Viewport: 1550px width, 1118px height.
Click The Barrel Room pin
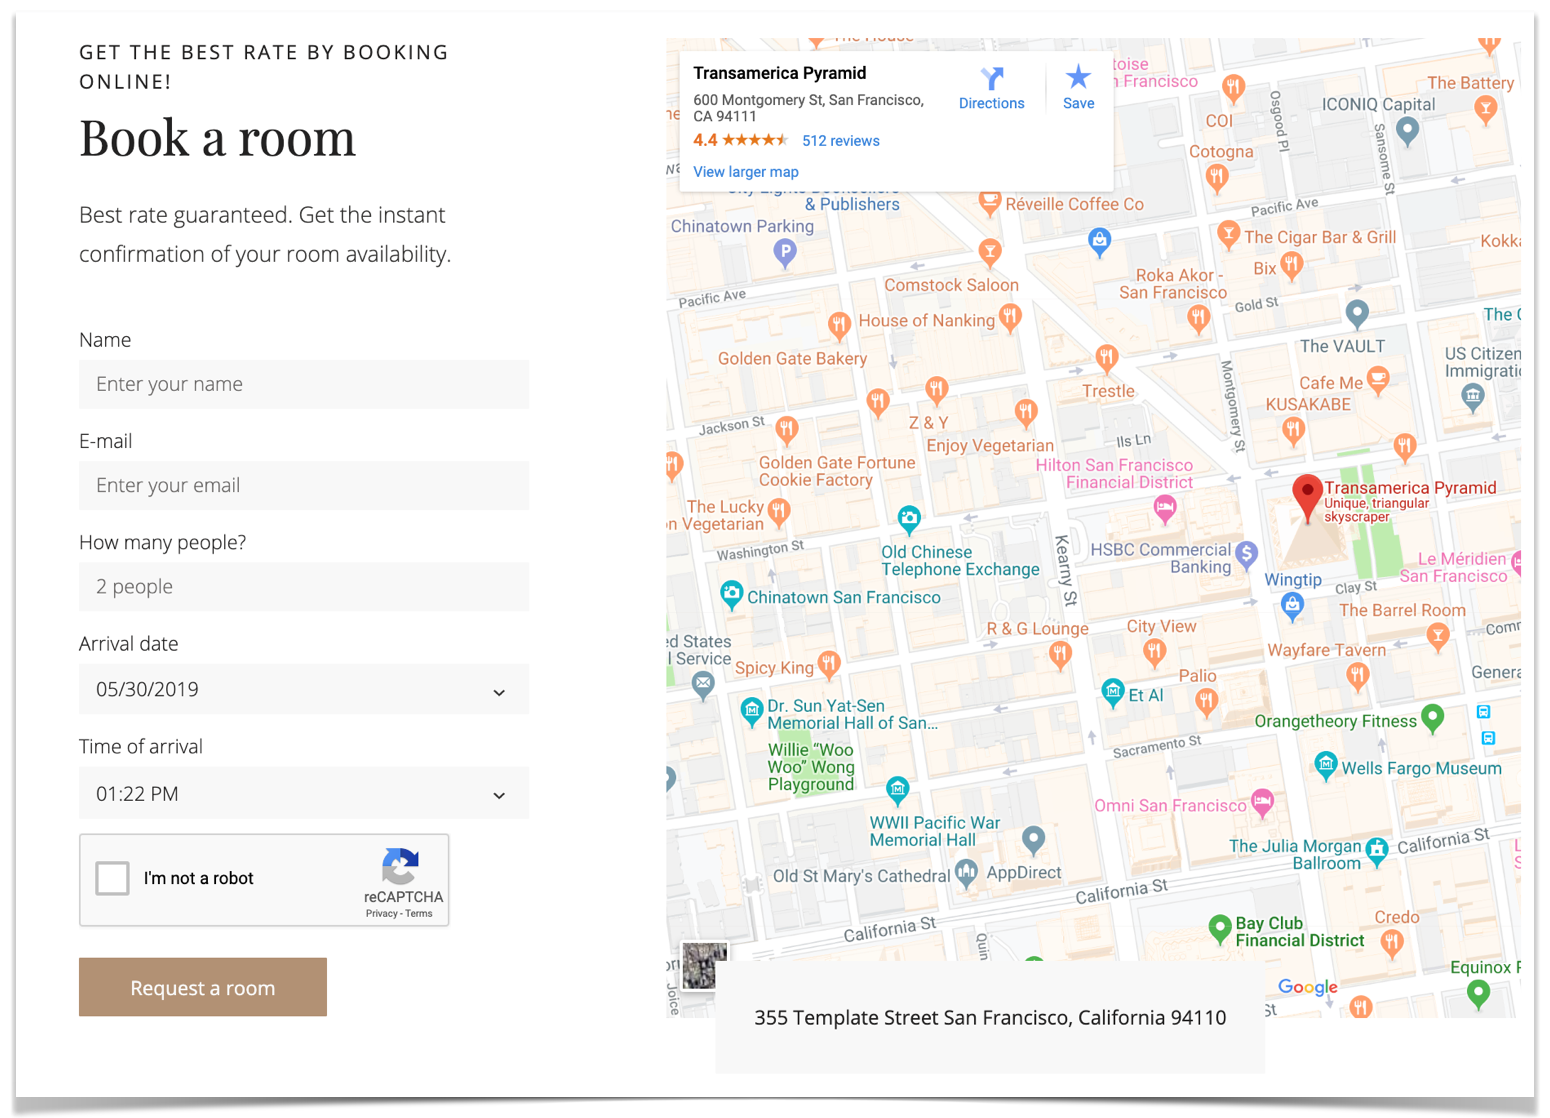coord(1438,637)
